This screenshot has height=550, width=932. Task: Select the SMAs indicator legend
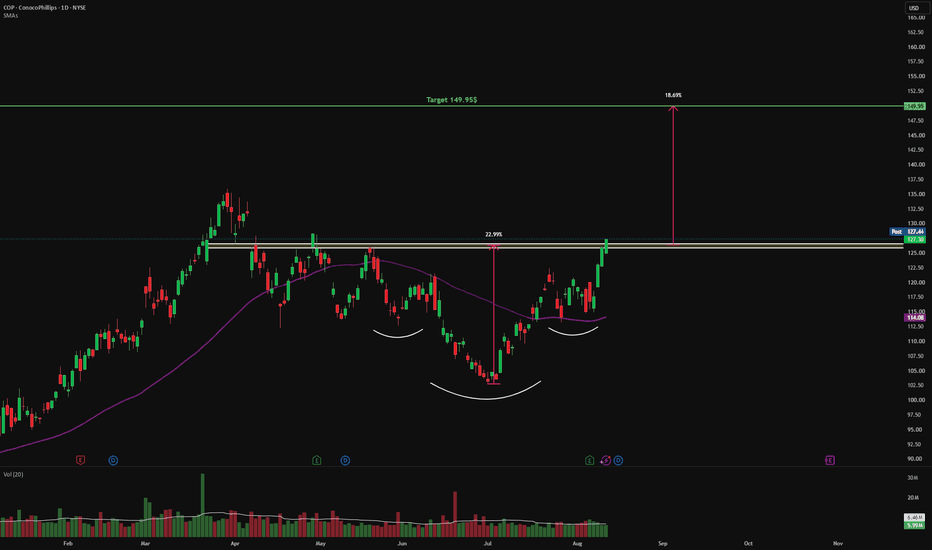point(11,15)
